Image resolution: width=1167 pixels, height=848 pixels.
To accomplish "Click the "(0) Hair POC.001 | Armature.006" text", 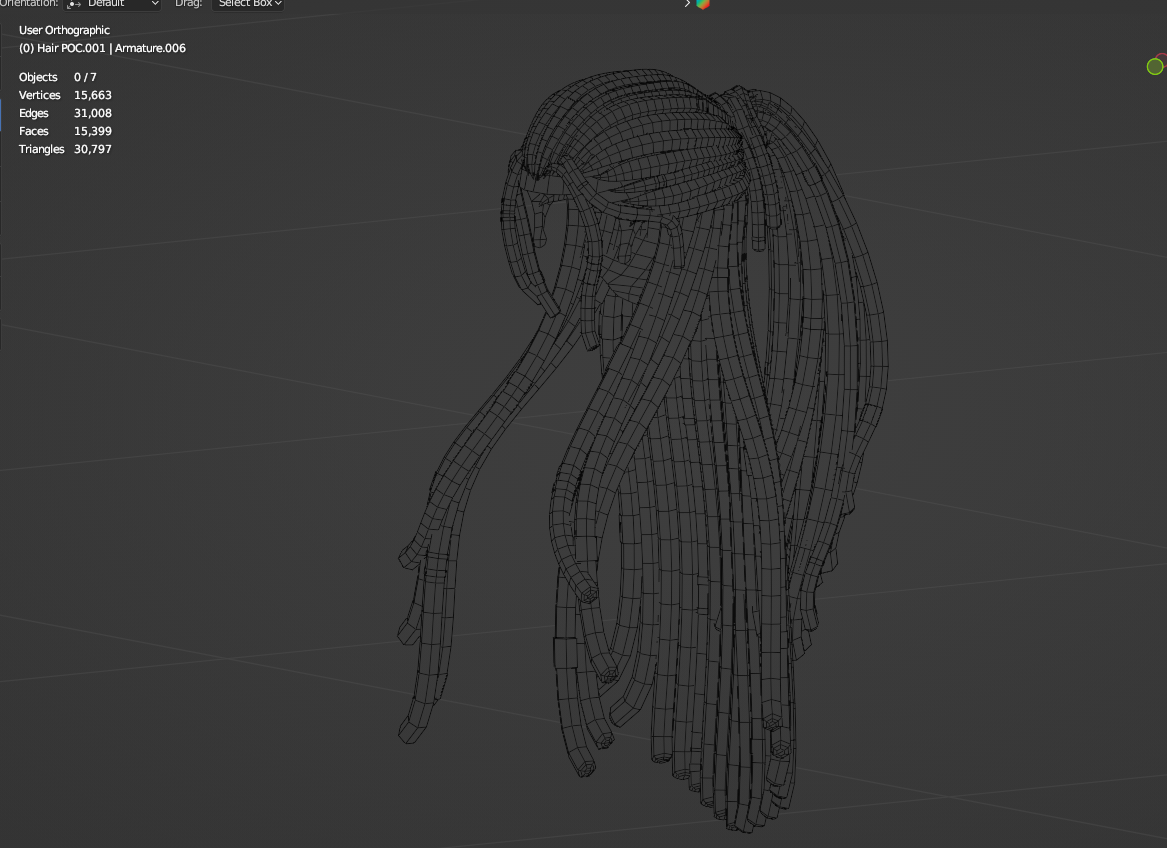I will [102, 48].
